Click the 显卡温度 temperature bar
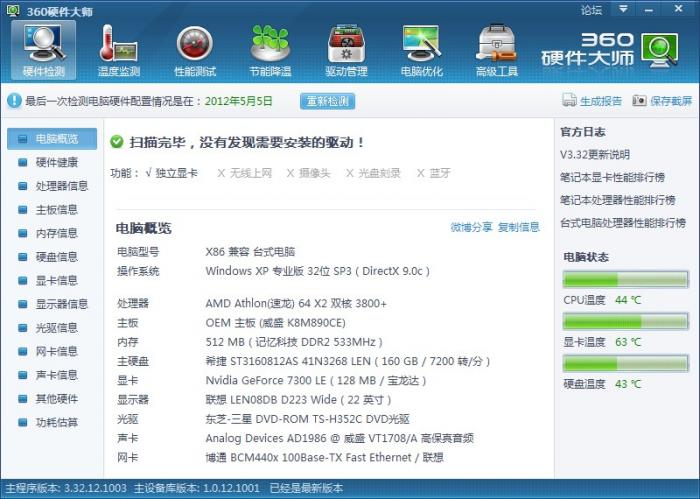This screenshot has height=499, width=700. (x=625, y=321)
